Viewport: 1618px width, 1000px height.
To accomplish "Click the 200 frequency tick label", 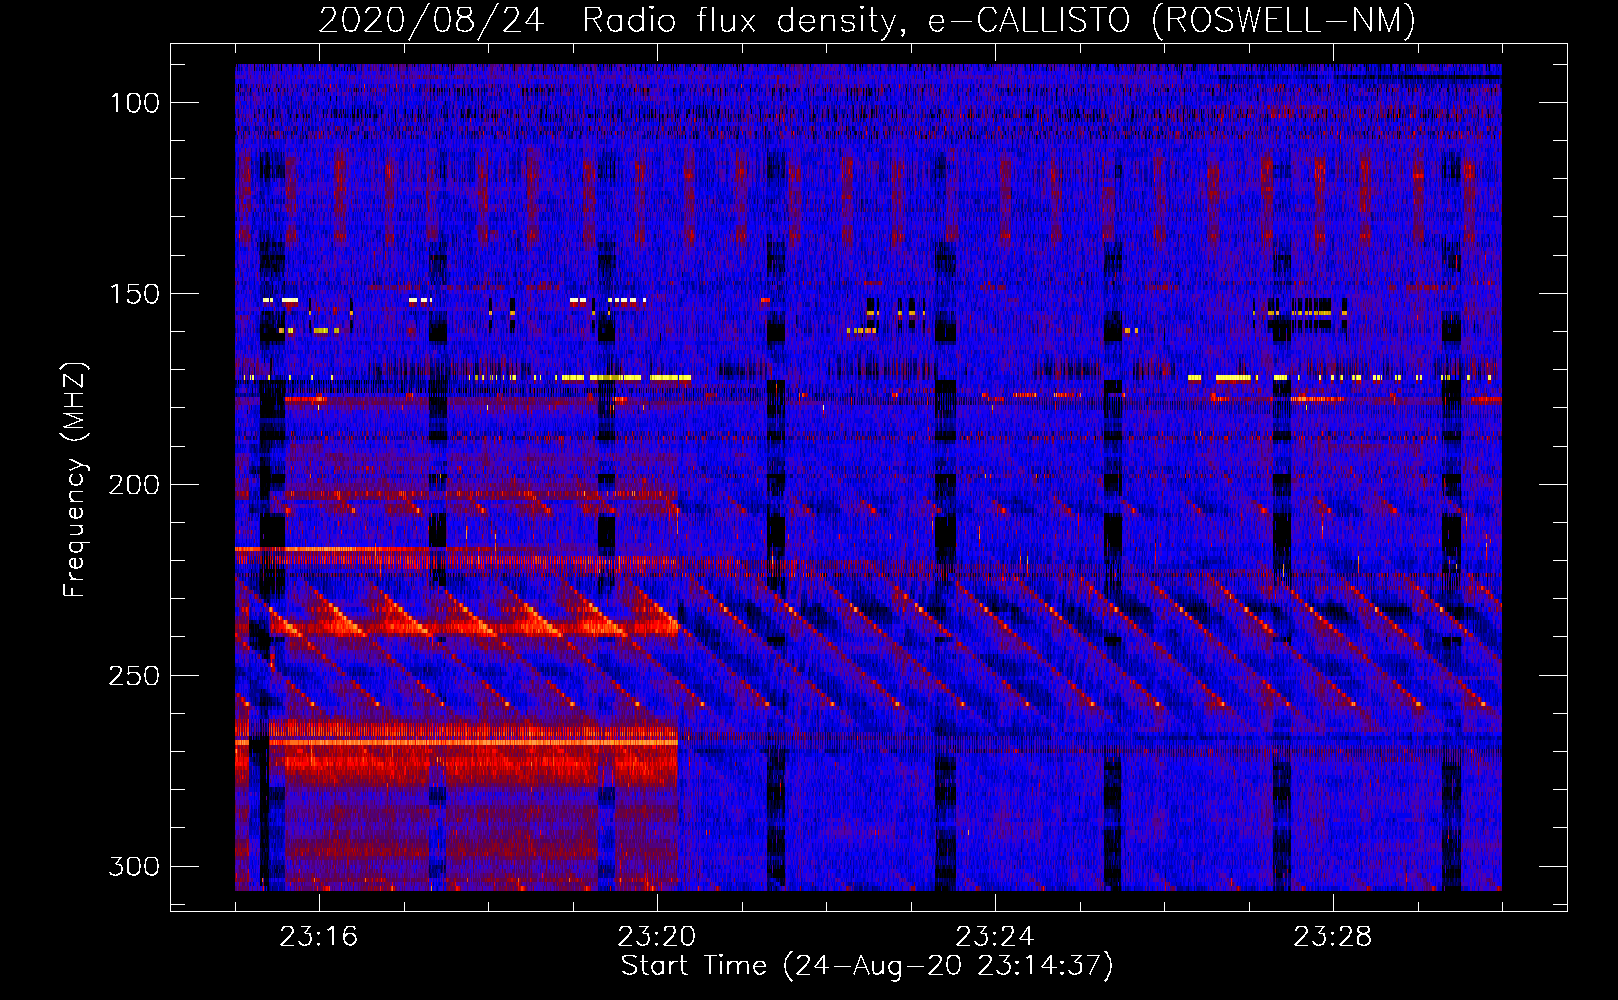I will [x=134, y=485].
